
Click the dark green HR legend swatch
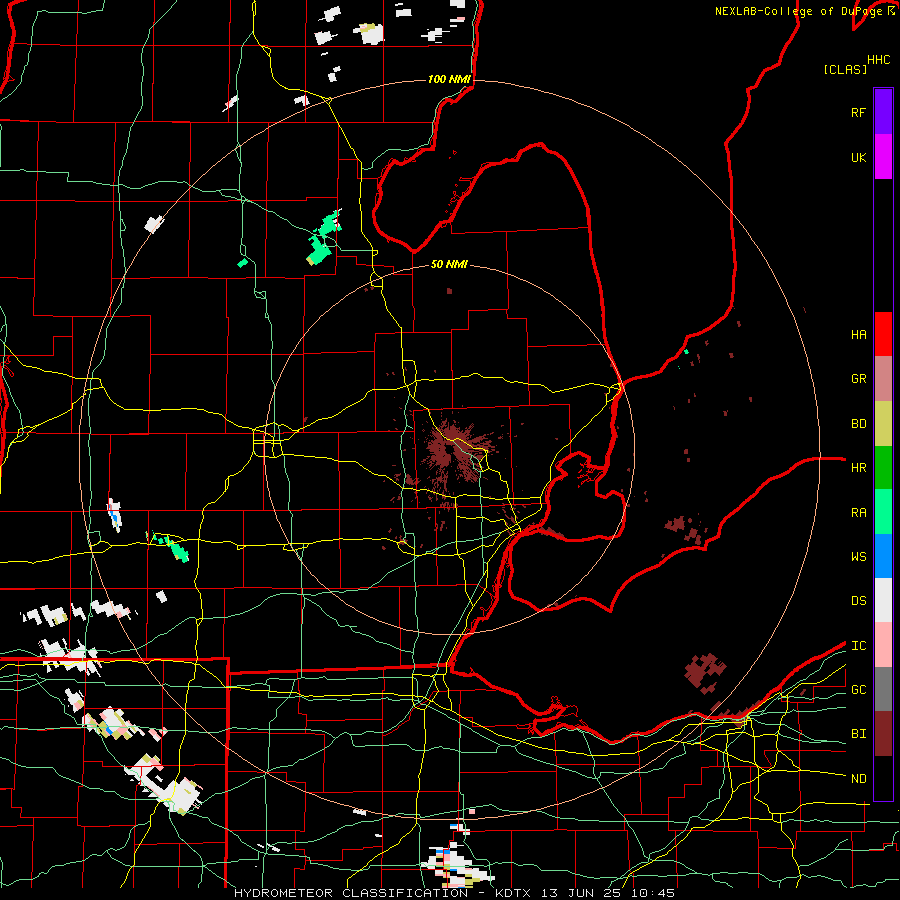pos(883,468)
